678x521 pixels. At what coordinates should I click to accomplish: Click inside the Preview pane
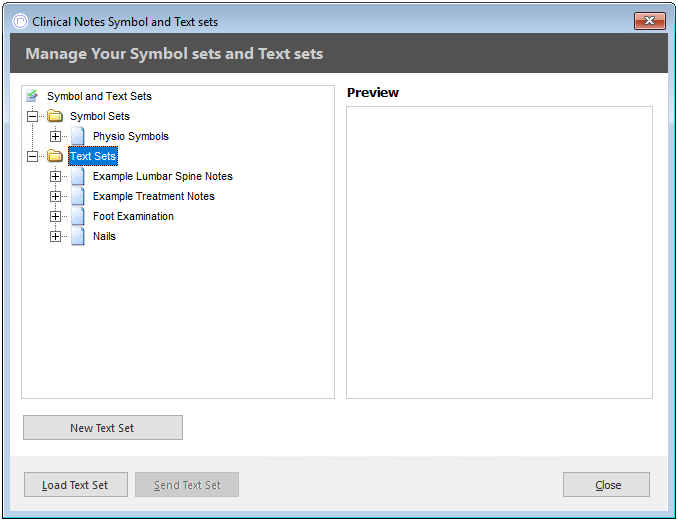tap(499, 253)
